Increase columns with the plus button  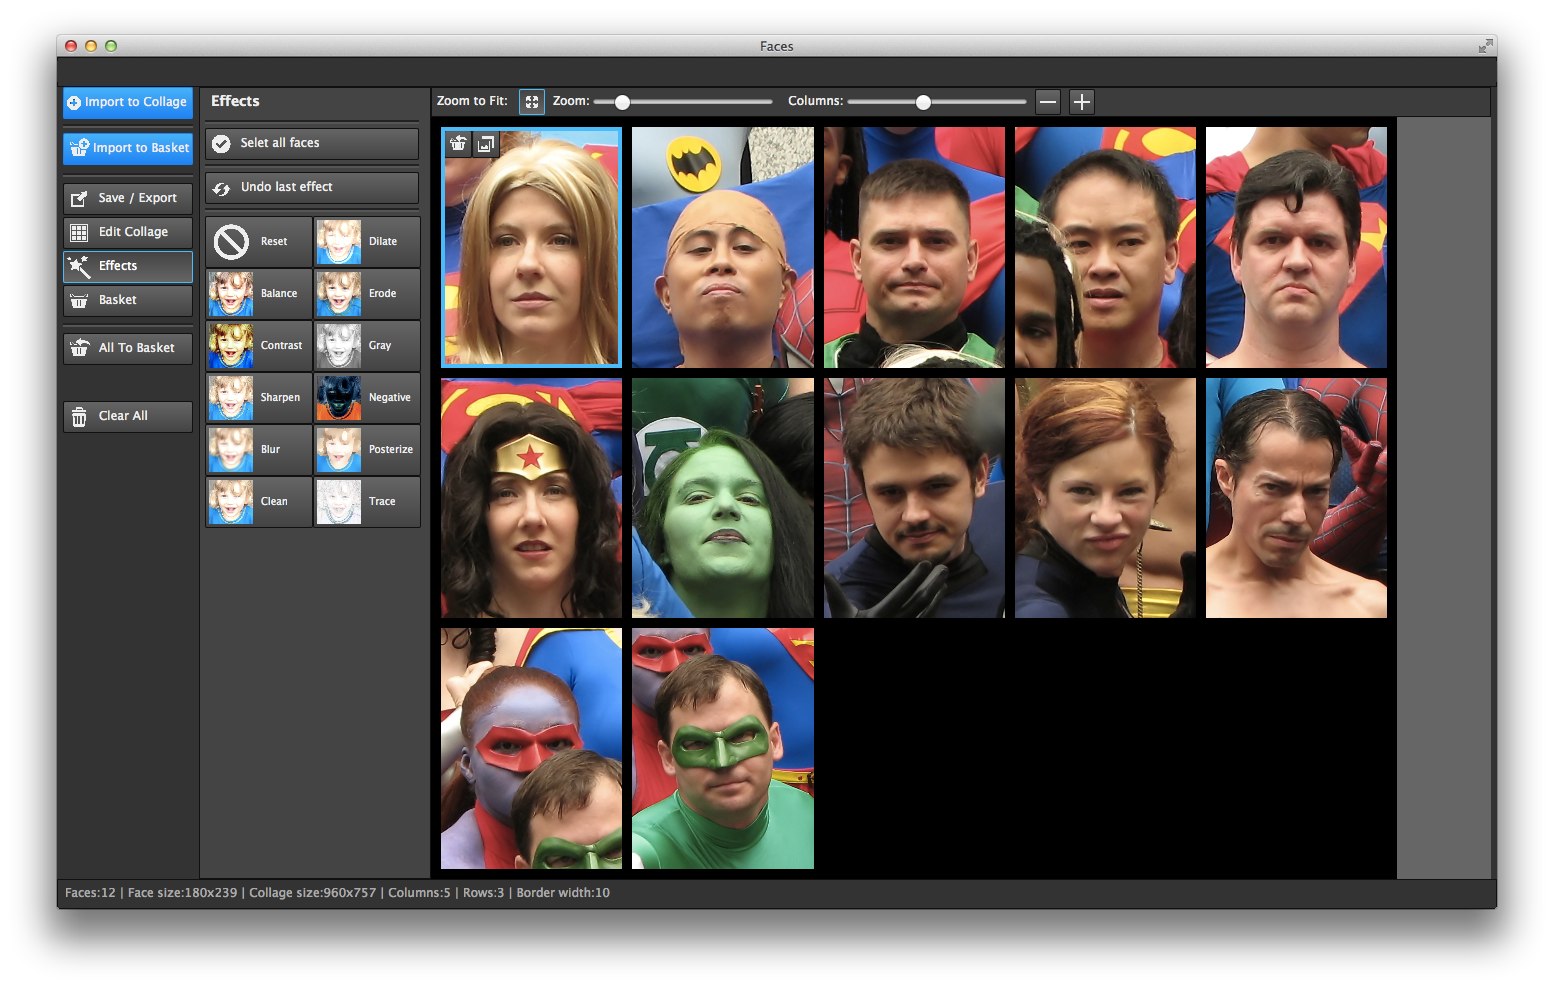click(x=1081, y=102)
